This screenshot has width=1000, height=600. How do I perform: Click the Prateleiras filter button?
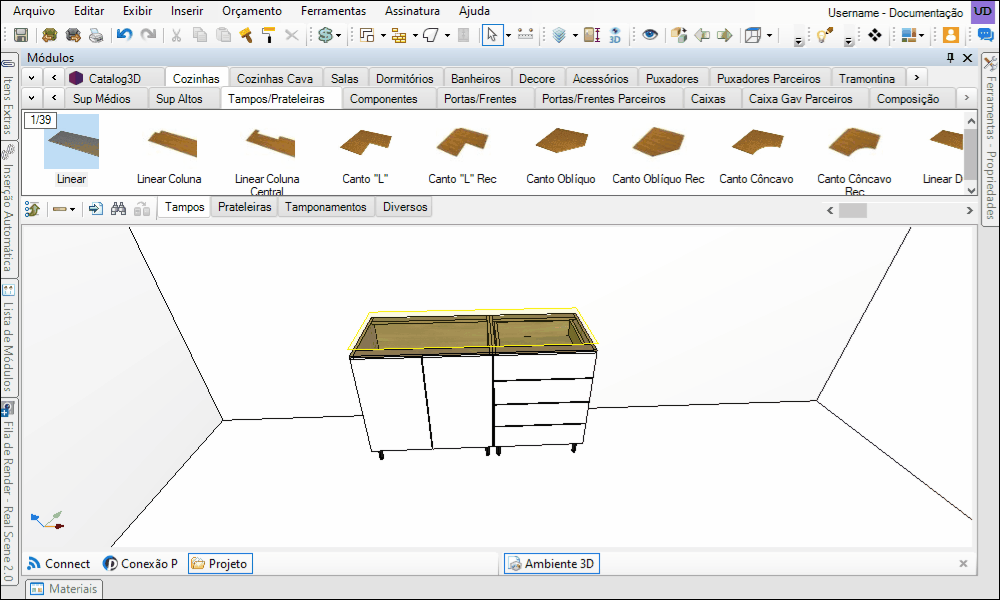click(x=244, y=207)
